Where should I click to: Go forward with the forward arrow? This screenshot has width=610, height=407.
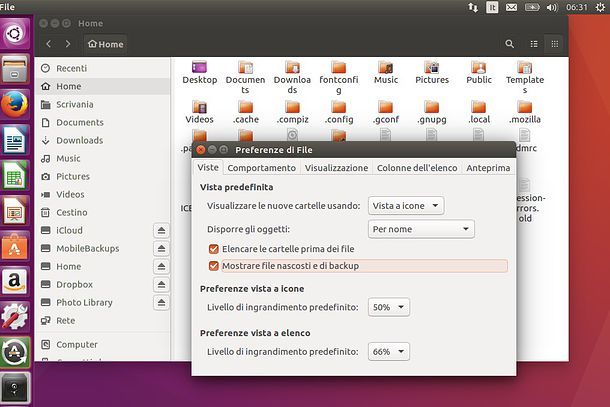point(68,44)
